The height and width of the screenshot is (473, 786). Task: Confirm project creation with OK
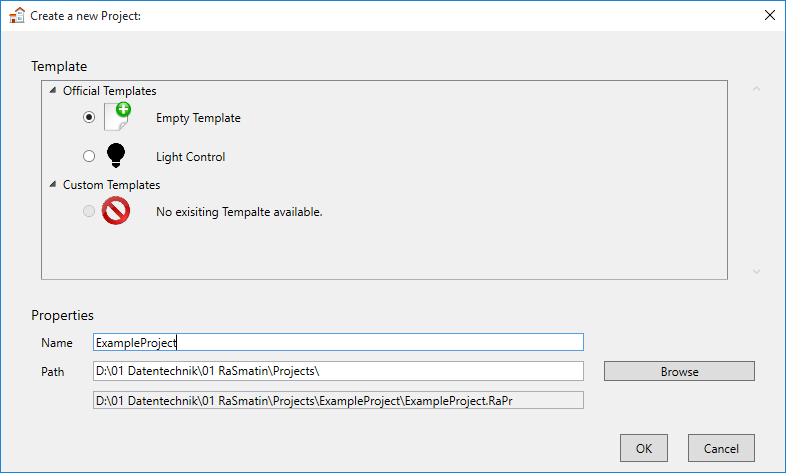(644, 448)
